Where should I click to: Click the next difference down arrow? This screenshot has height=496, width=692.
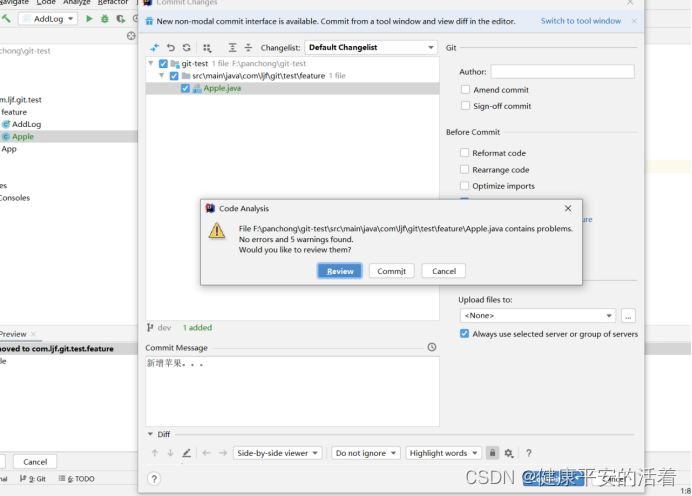170,453
